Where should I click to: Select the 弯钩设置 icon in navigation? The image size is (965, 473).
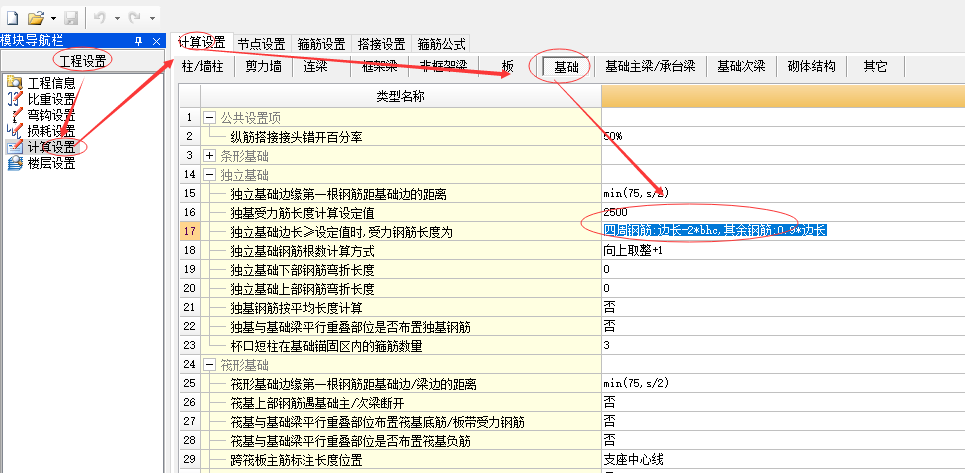pos(13,114)
